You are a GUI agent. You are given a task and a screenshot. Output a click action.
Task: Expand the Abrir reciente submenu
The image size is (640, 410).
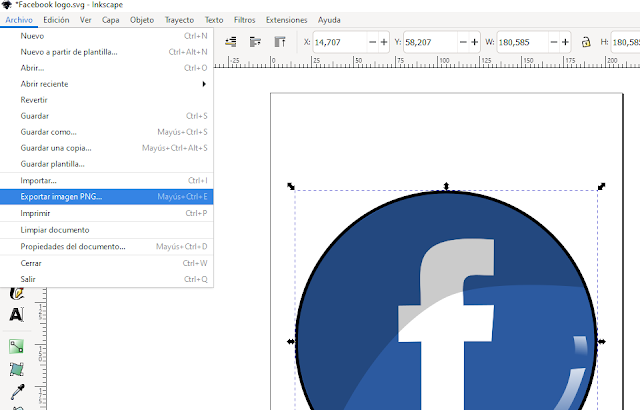pyautogui.click(x=107, y=84)
